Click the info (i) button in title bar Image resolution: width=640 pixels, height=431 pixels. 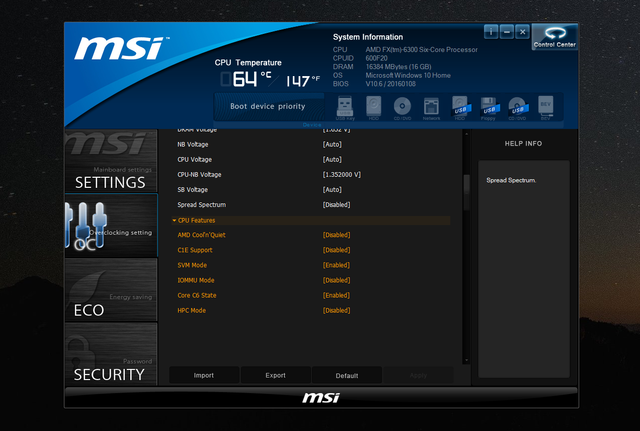click(491, 31)
